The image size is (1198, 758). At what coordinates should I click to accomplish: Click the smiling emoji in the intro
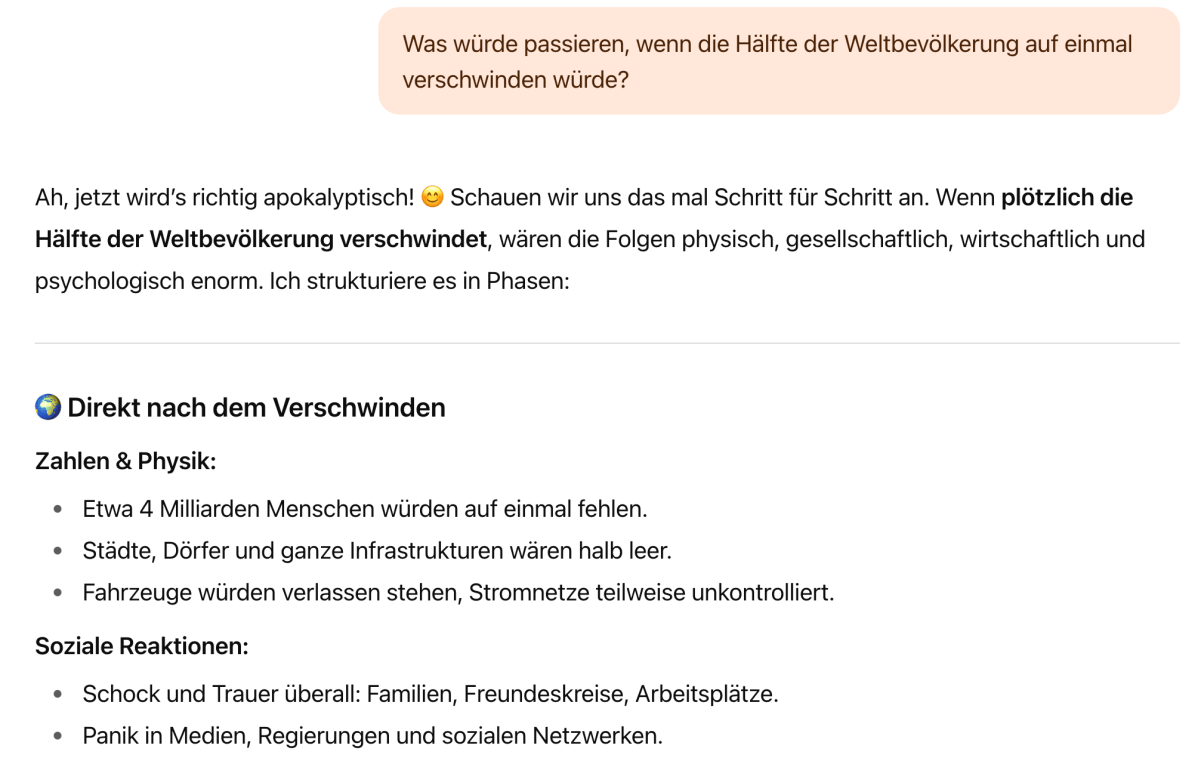[x=432, y=198]
